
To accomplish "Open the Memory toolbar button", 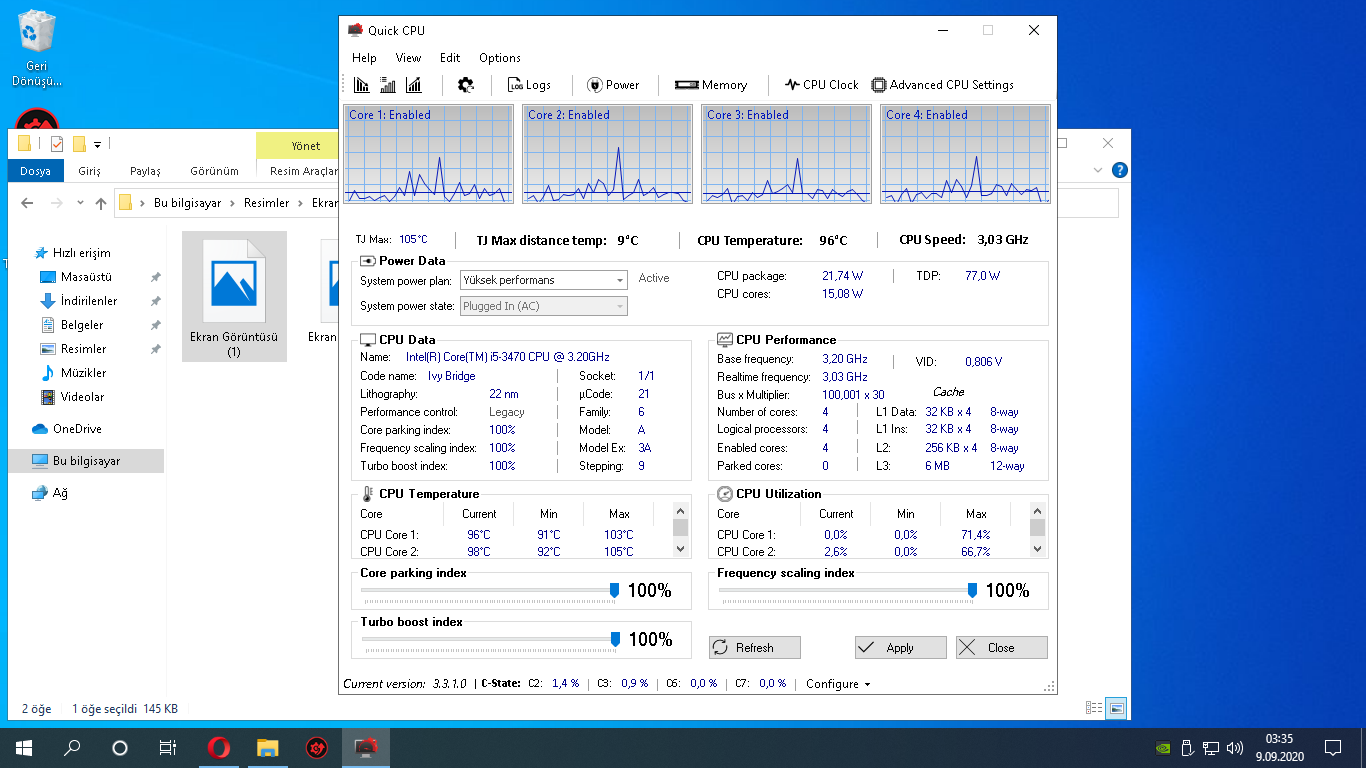I will (711, 85).
